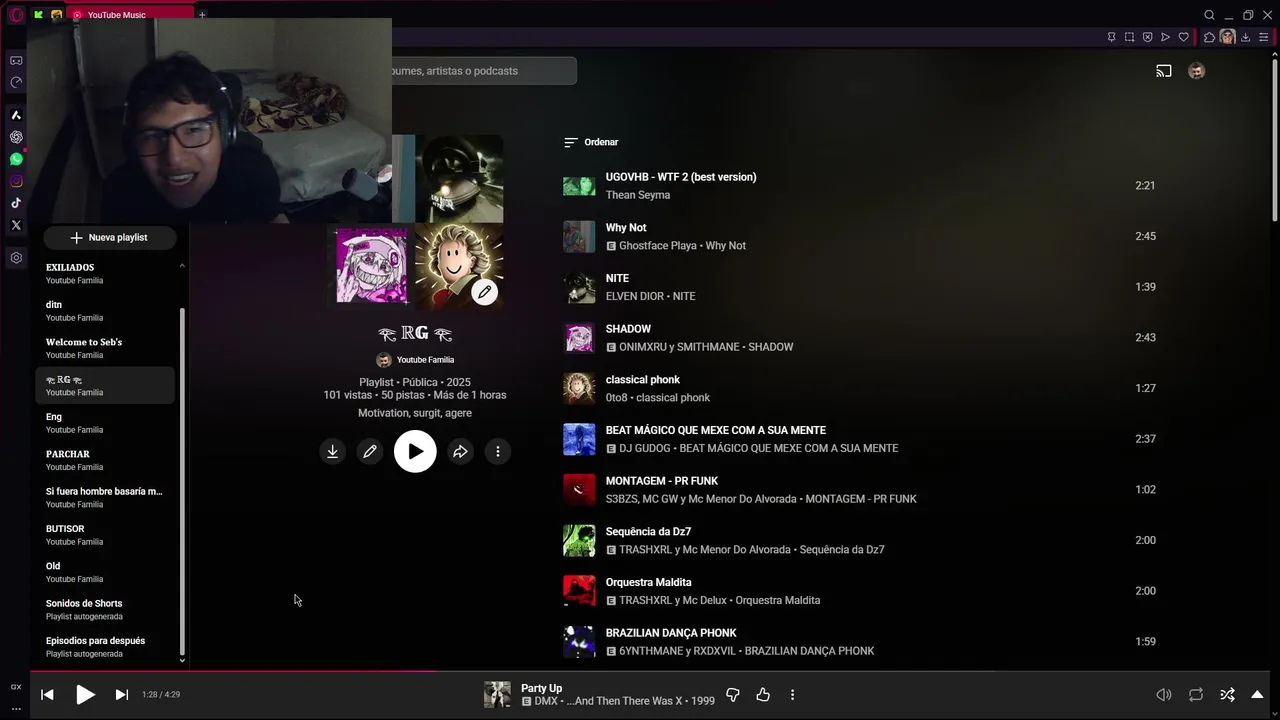Viewport: 1280px width, 720px height.
Task: Collapse playlist sidebar list up arrow
Action: click(182, 266)
